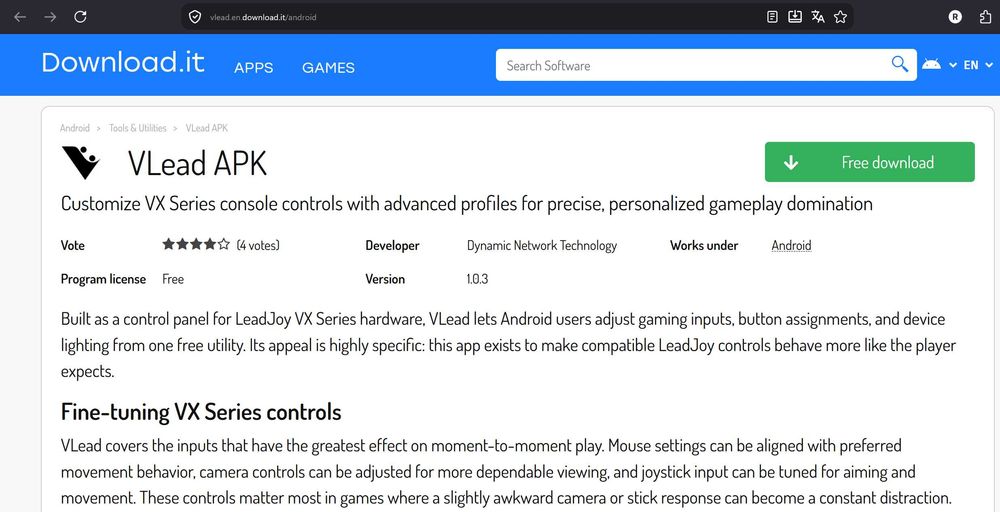Image resolution: width=1000 pixels, height=512 pixels.
Task: Click the address bar URL
Action: [263, 17]
